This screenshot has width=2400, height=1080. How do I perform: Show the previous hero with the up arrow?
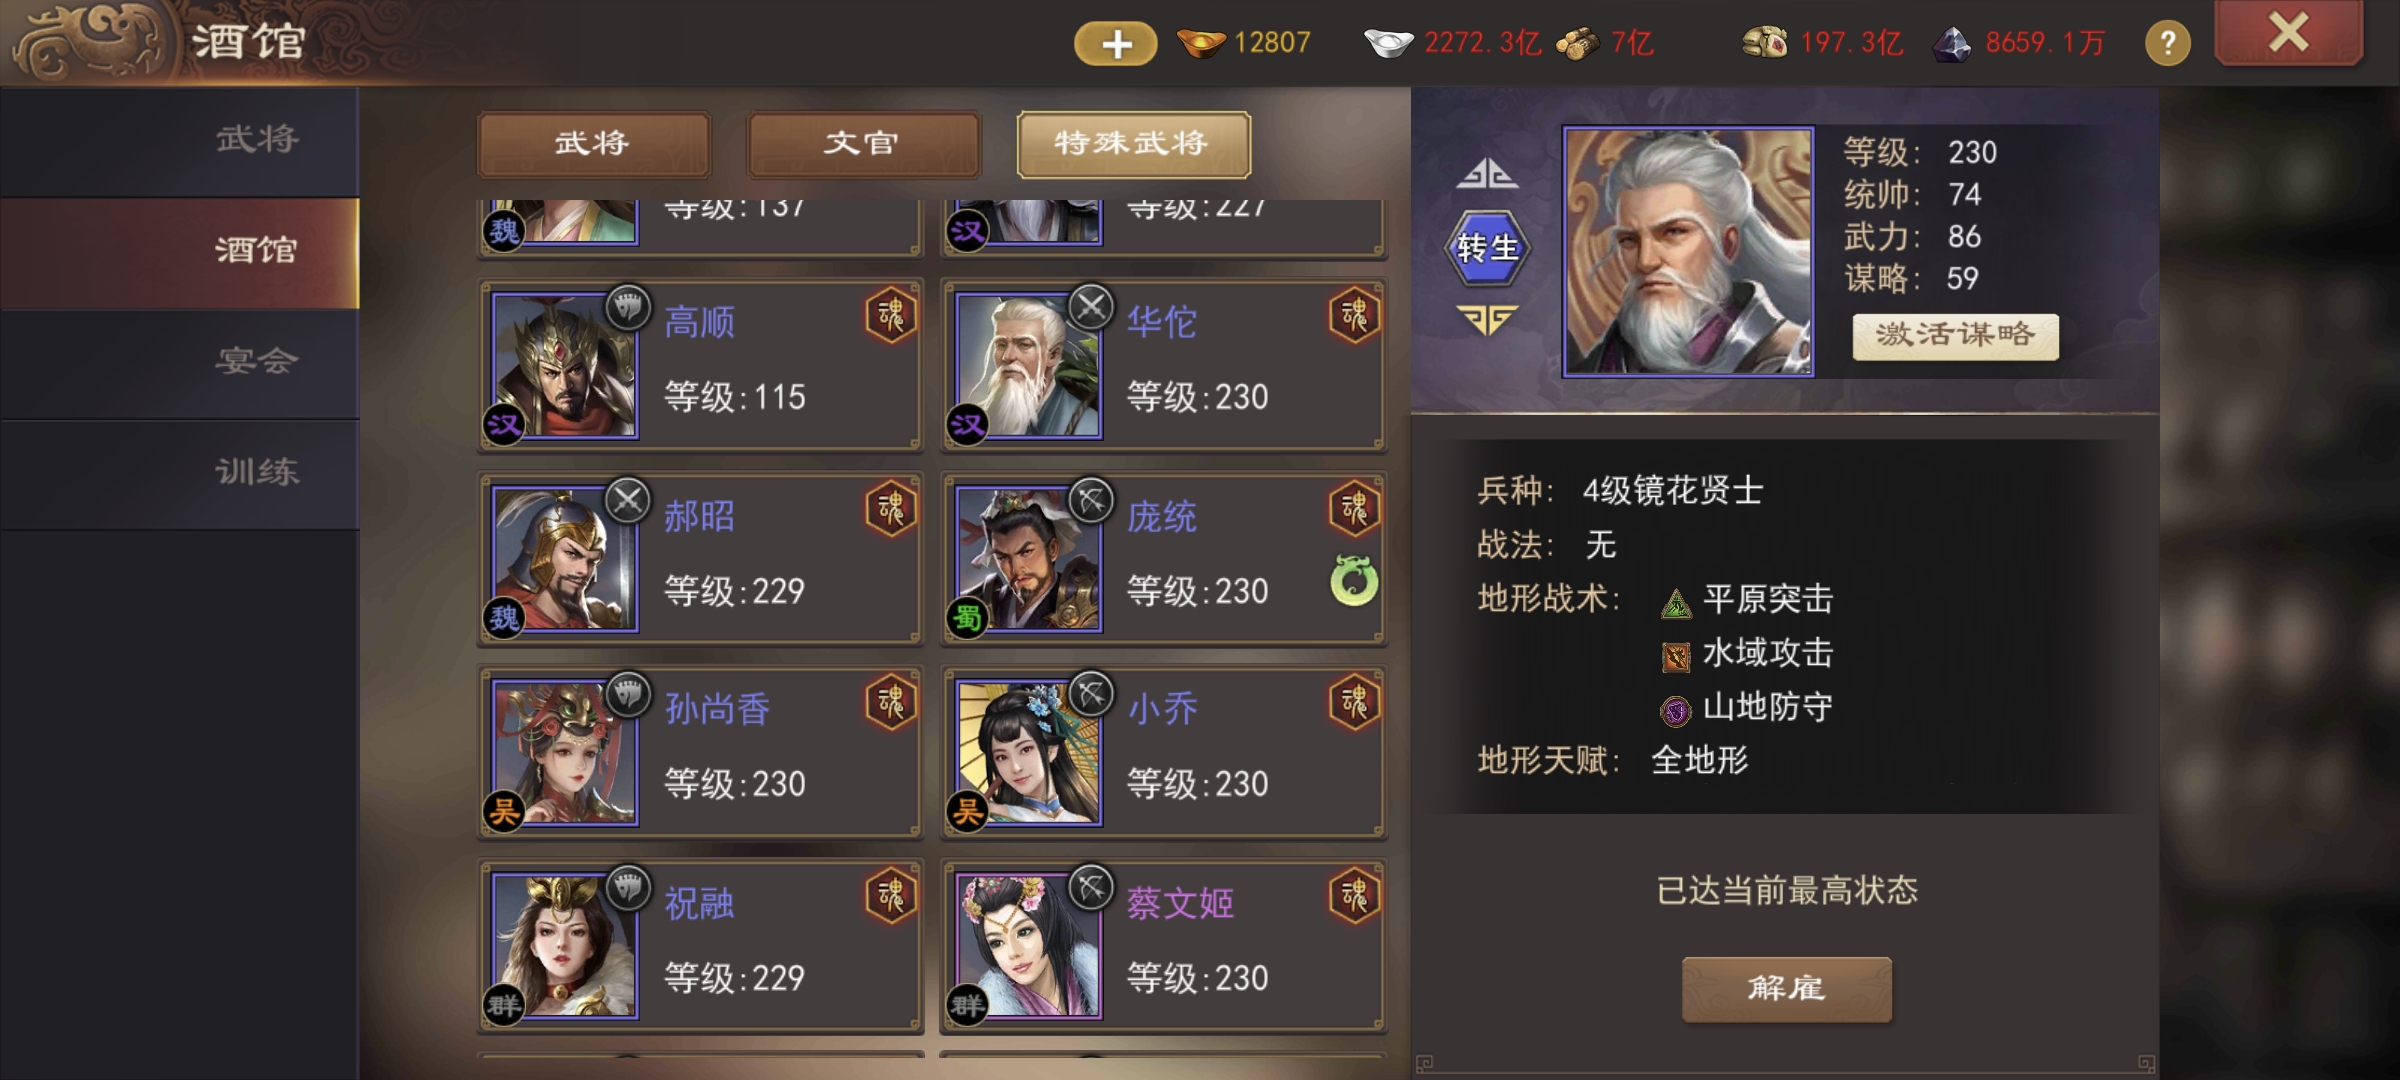click(x=1487, y=174)
